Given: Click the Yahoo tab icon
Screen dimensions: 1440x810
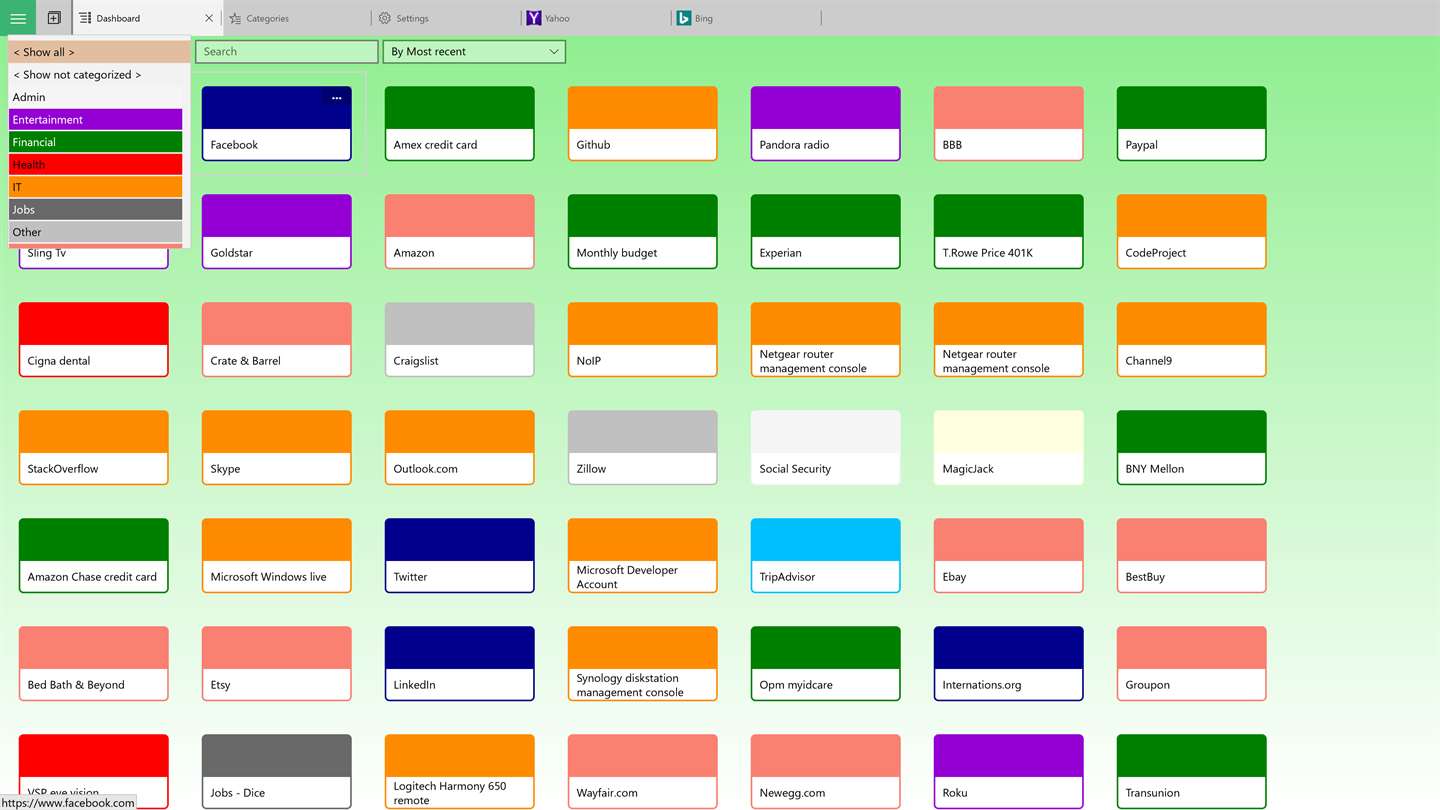Looking at the screenshot, I should point(534,18).
